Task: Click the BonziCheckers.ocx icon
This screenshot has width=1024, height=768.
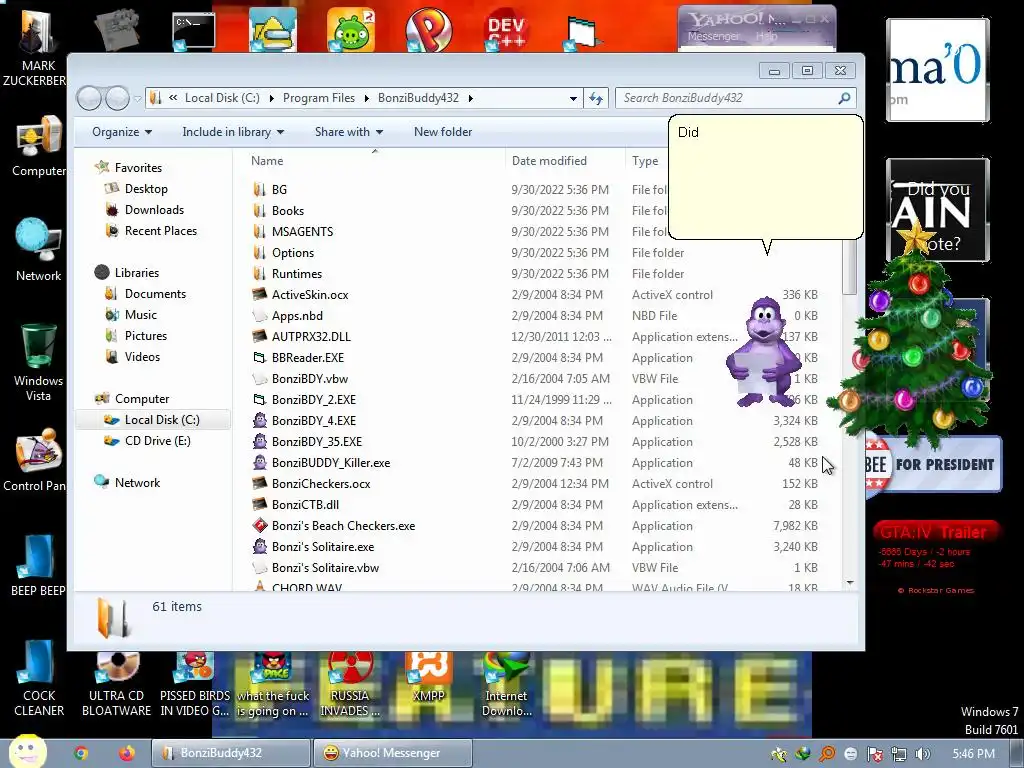Action: [x=259, y=483]
